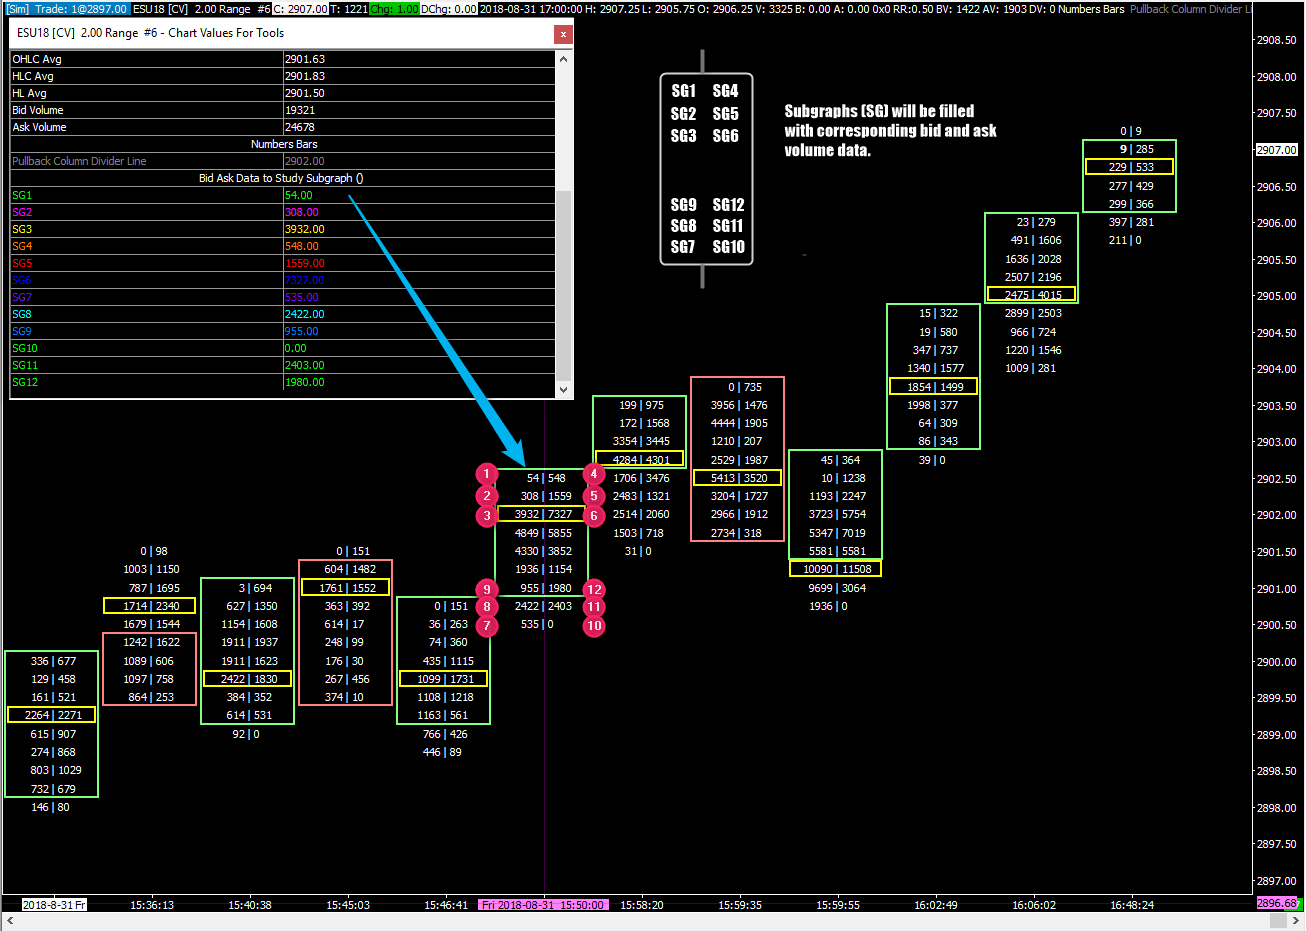Screen dimensions: 1306x931
Task: Click the yellow-boxed 10090 | 11508 cell
Action: (x=836, y=569)
